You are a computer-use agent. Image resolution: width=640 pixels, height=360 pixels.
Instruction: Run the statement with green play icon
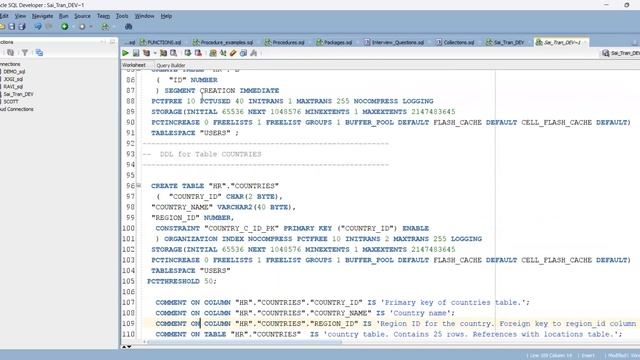coord(125,53)
